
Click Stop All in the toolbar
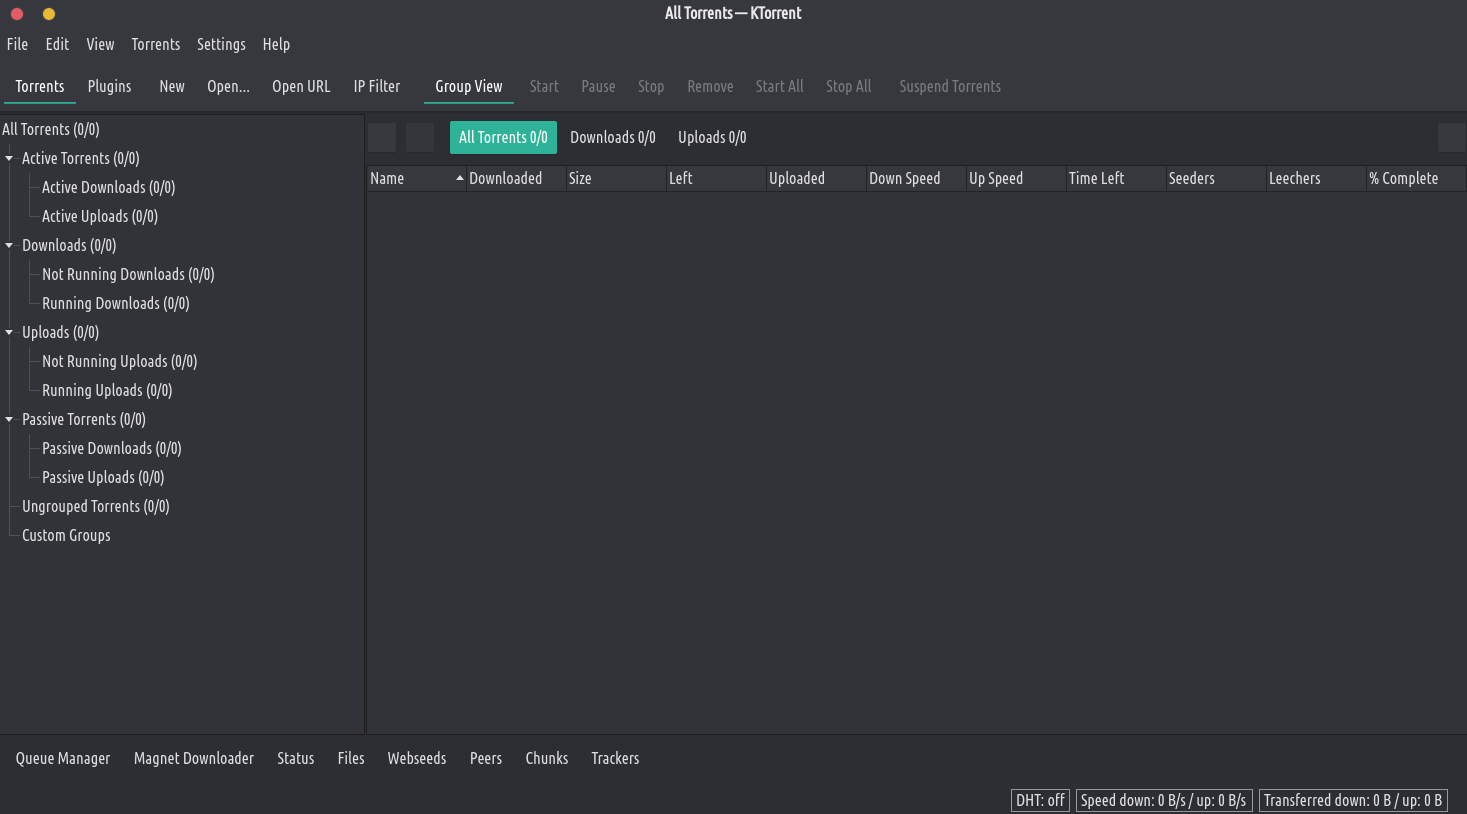point(848,86)
